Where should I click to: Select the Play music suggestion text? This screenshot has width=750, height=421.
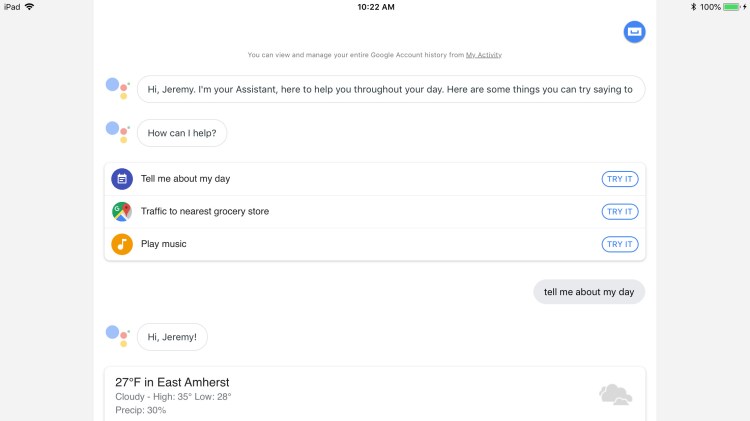(x=164, y=244)
